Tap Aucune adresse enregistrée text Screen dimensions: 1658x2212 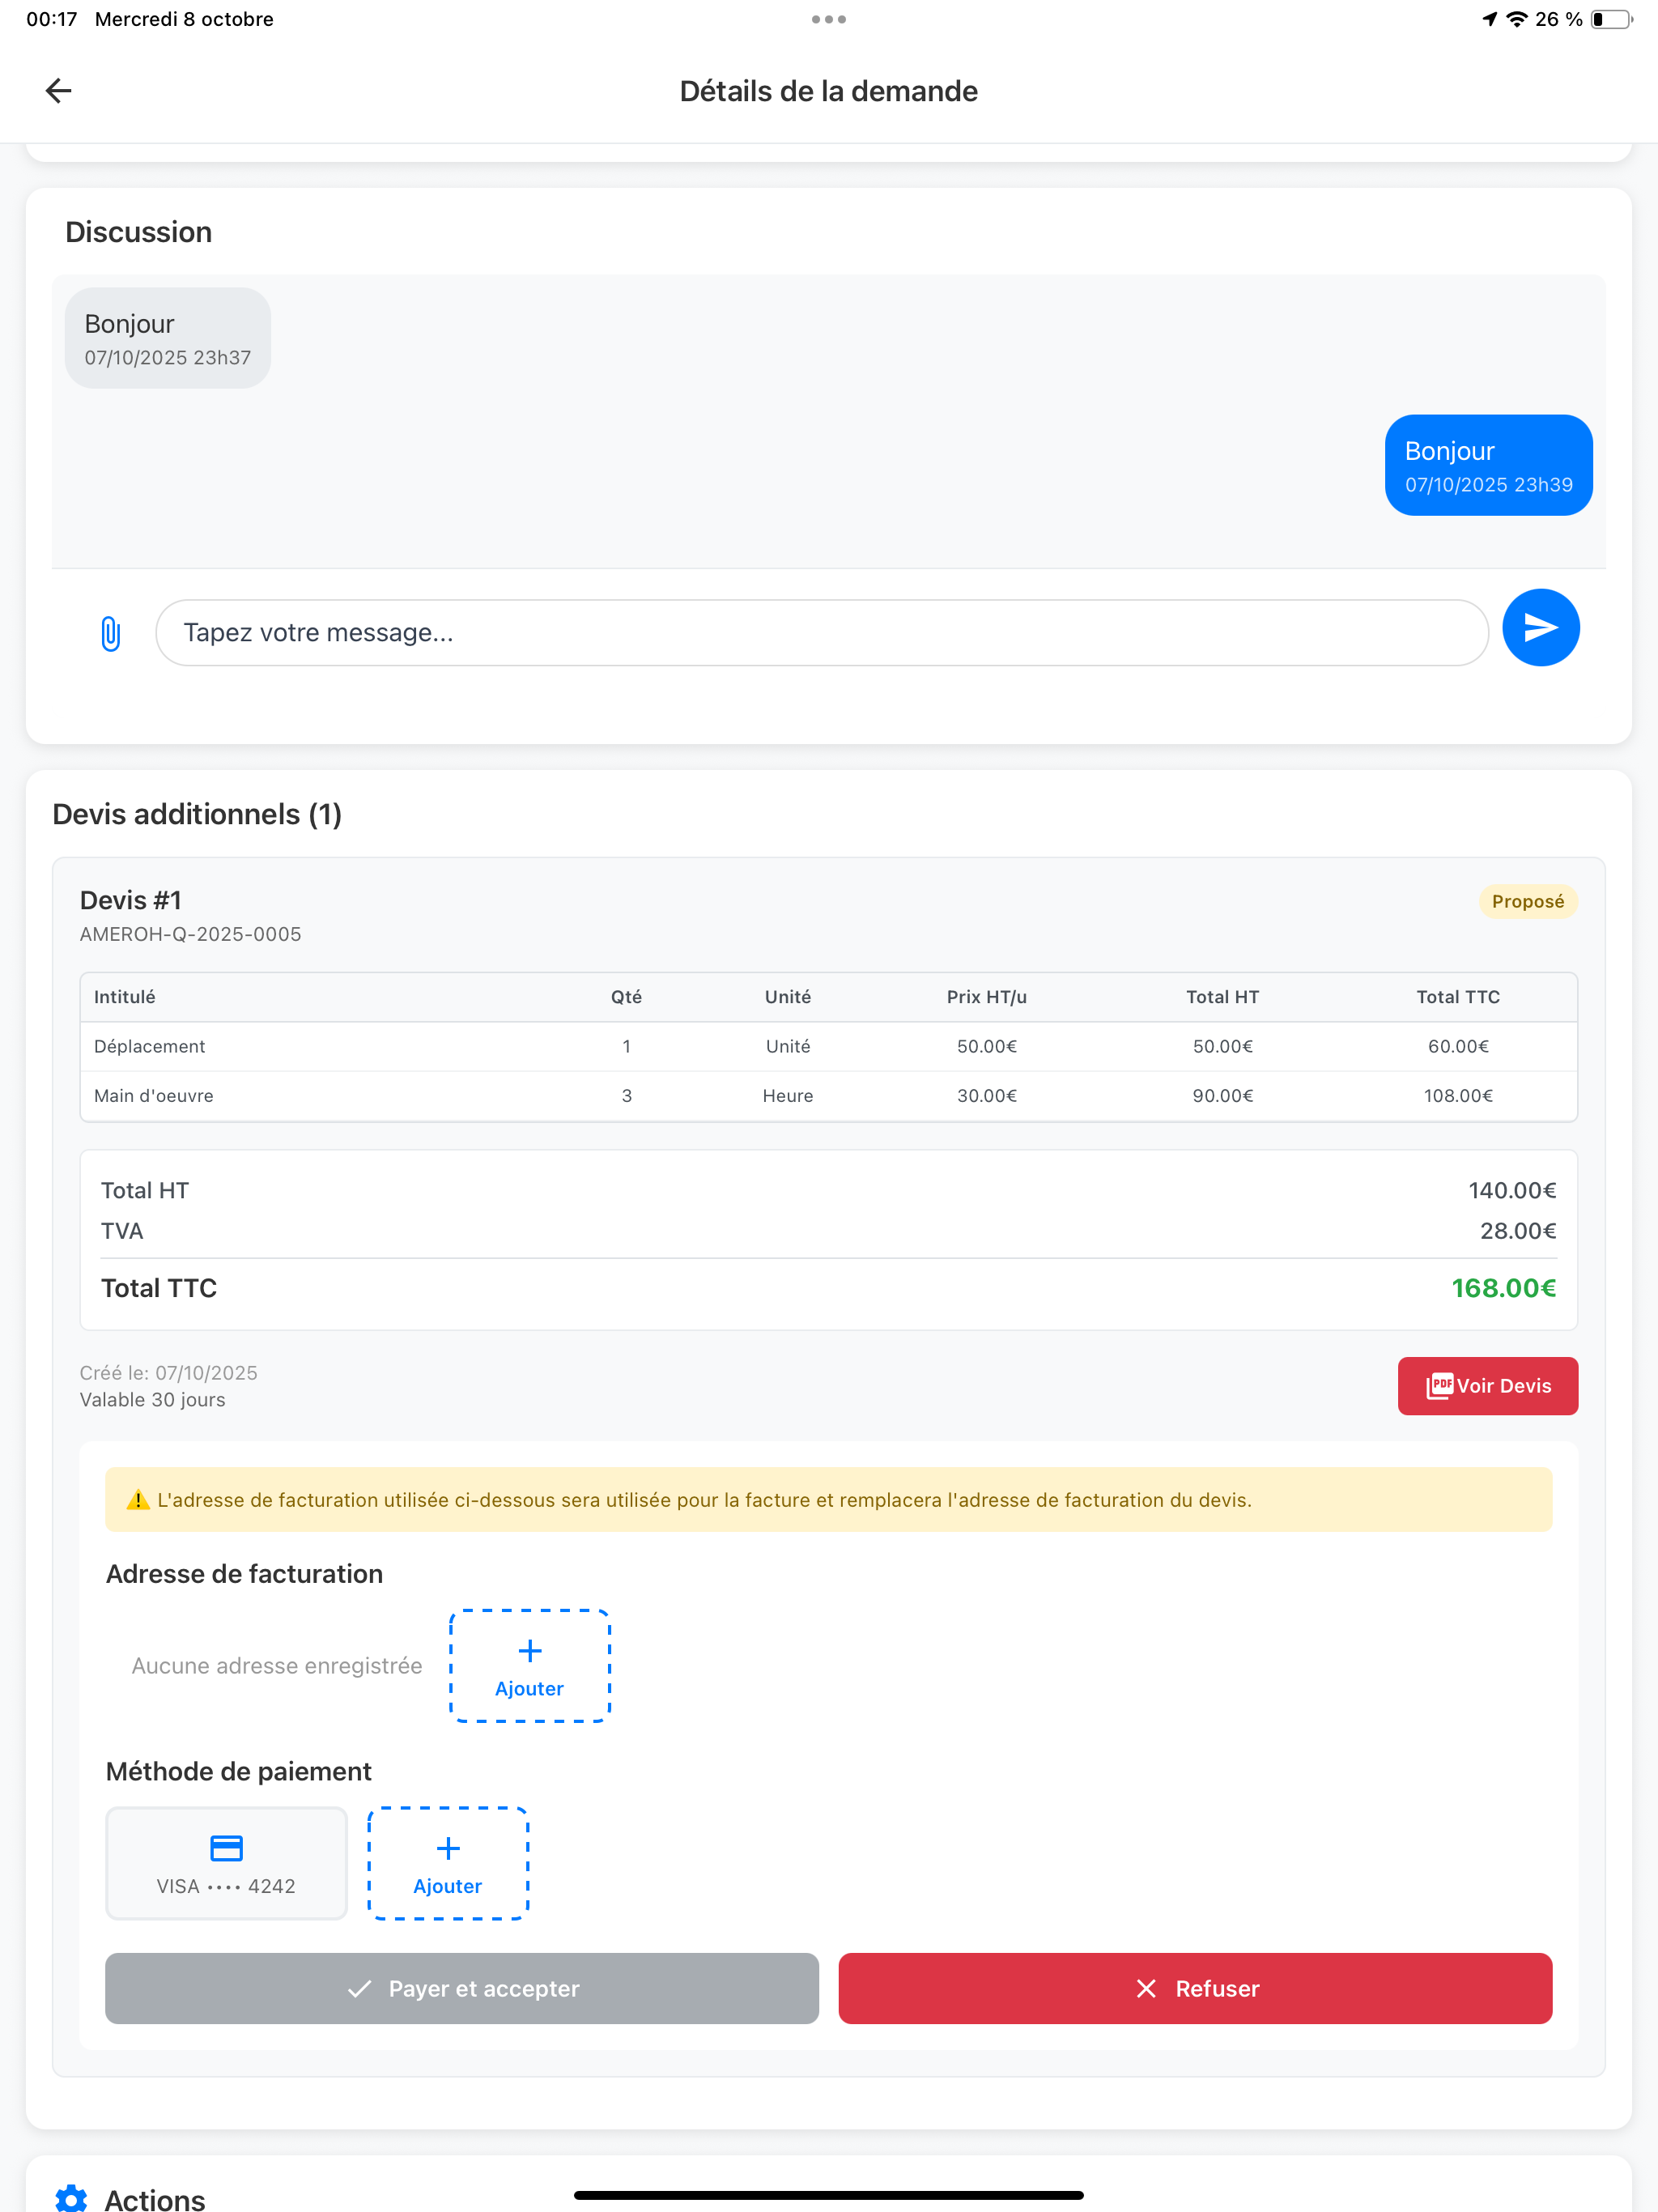pos(276,1666)
